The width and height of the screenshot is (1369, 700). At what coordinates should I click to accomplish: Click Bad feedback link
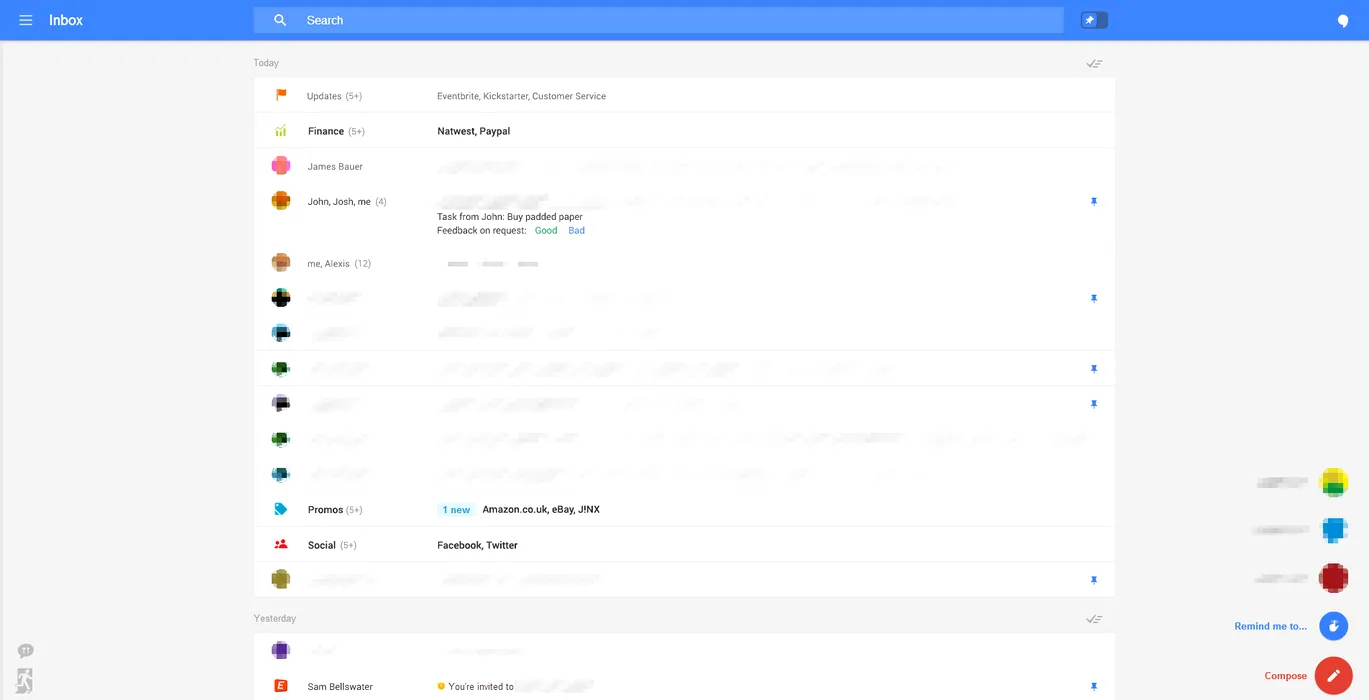point(576,231)
